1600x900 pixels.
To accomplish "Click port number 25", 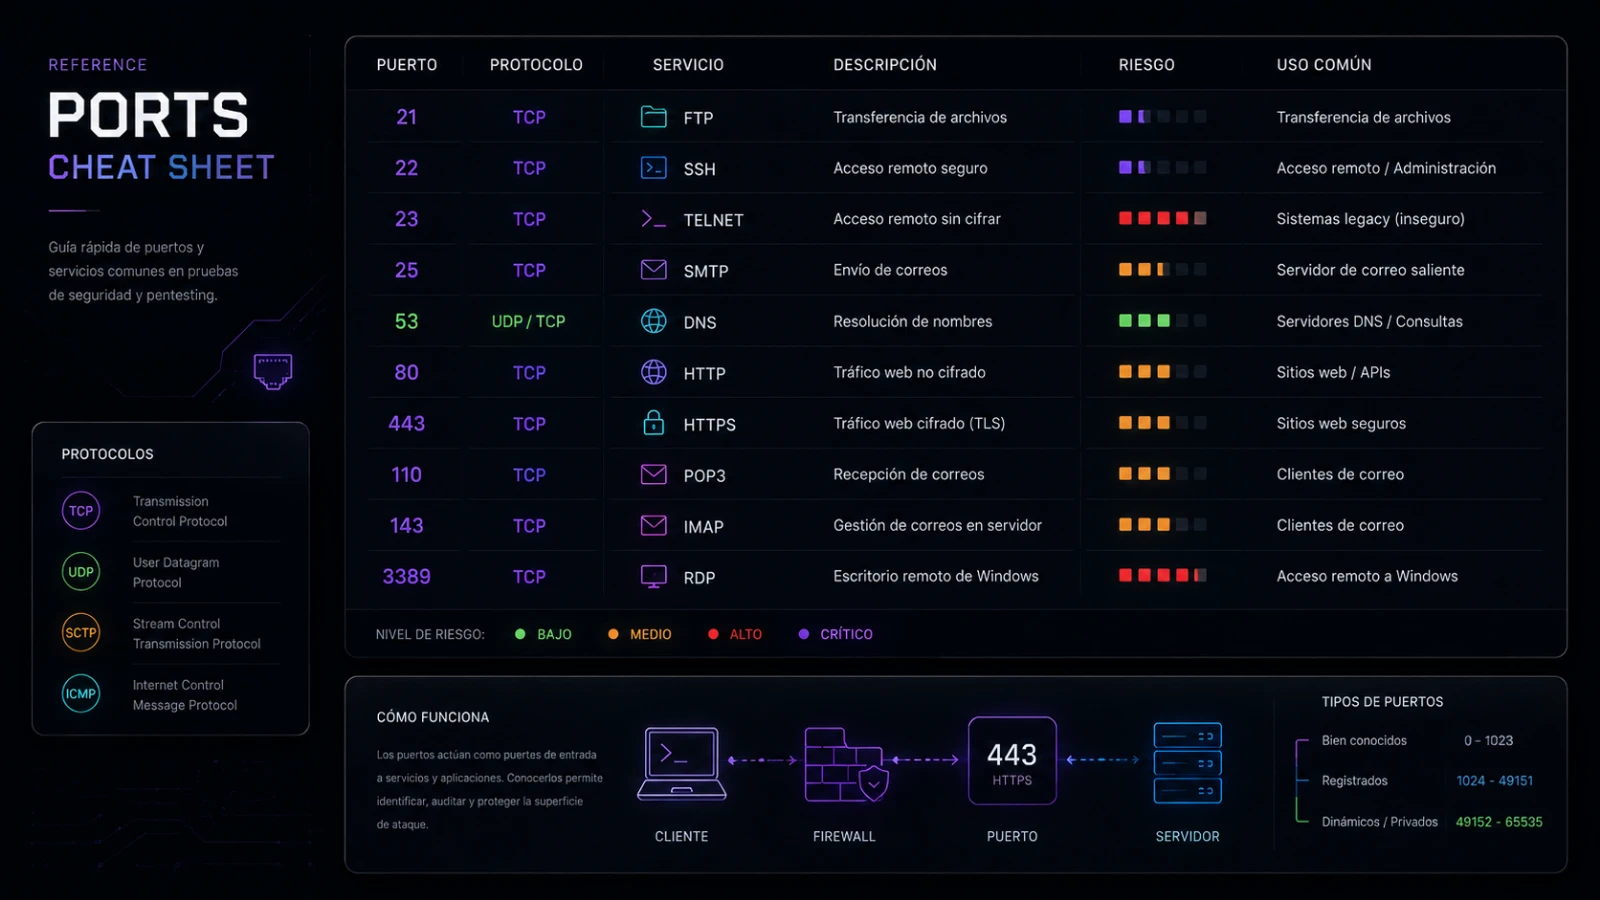I will pos(406,270).
